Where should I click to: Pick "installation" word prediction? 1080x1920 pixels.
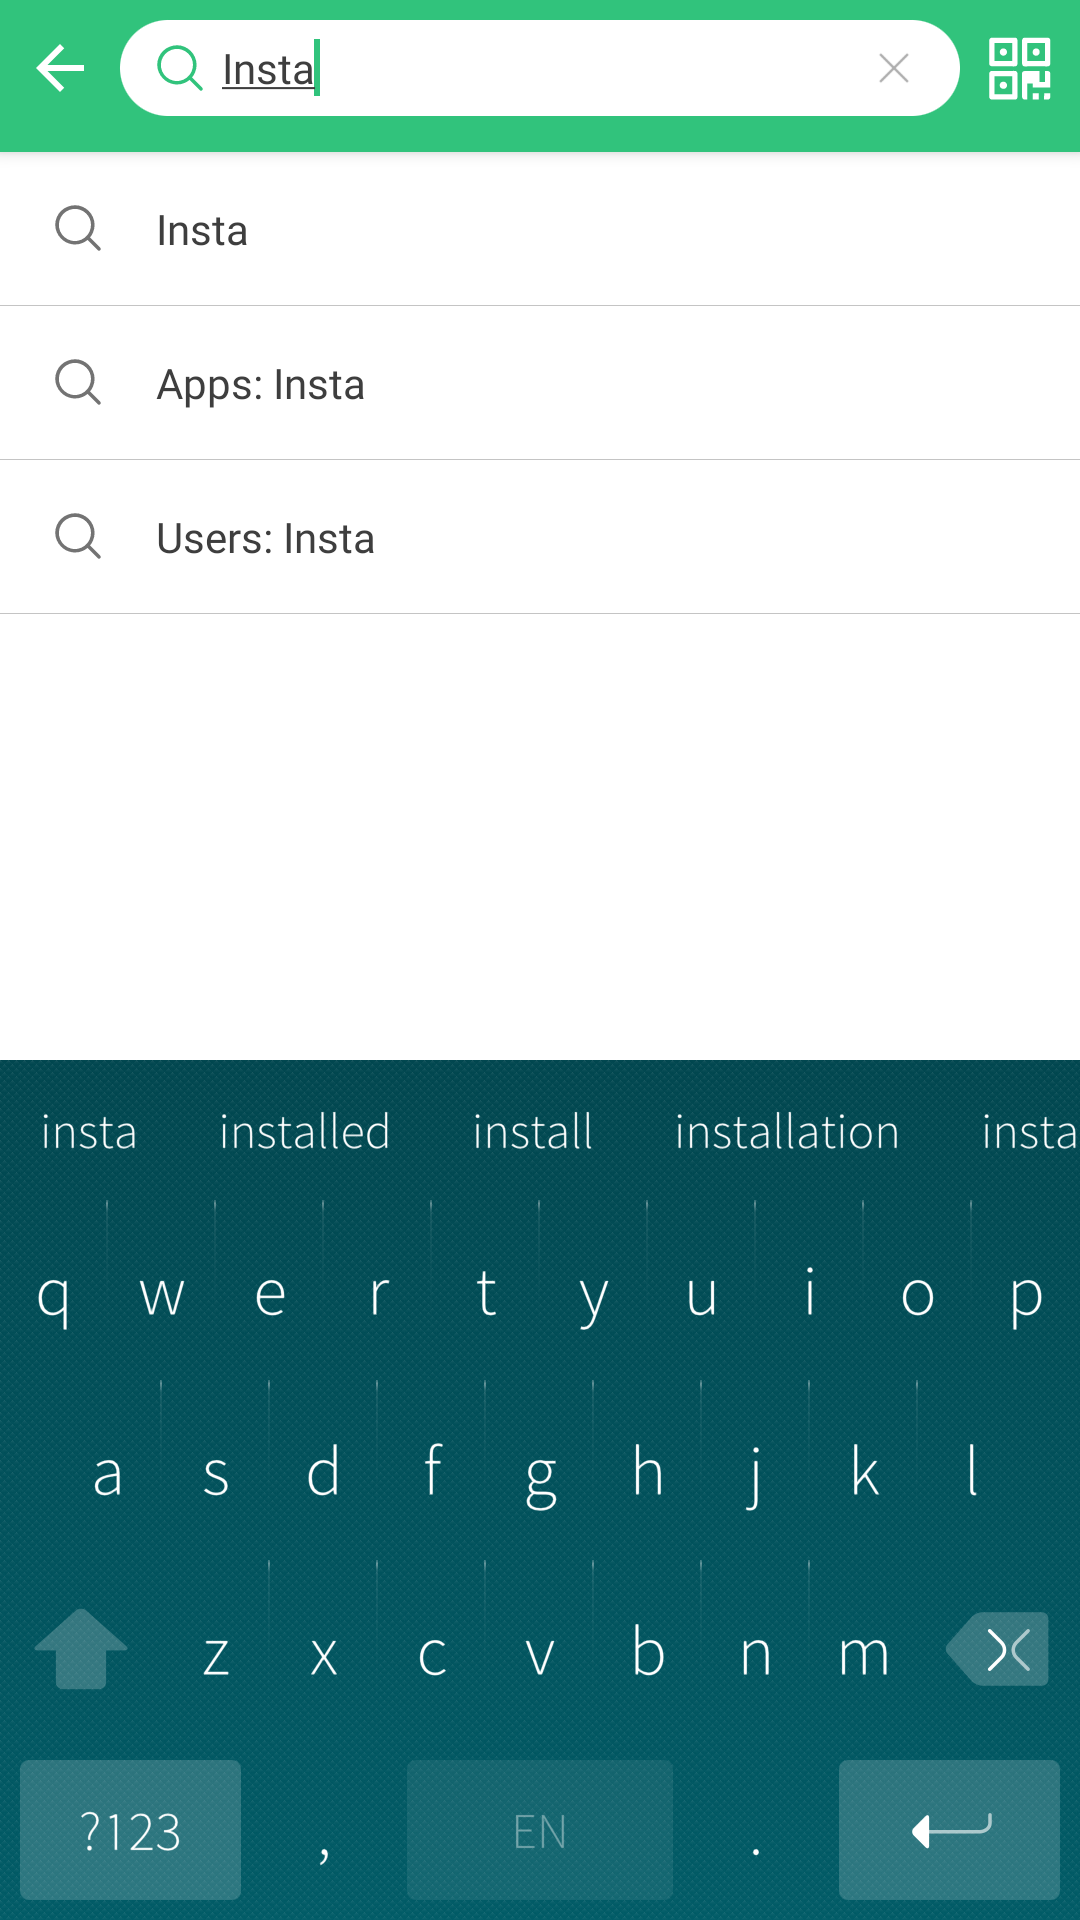tap(787, 1133)
